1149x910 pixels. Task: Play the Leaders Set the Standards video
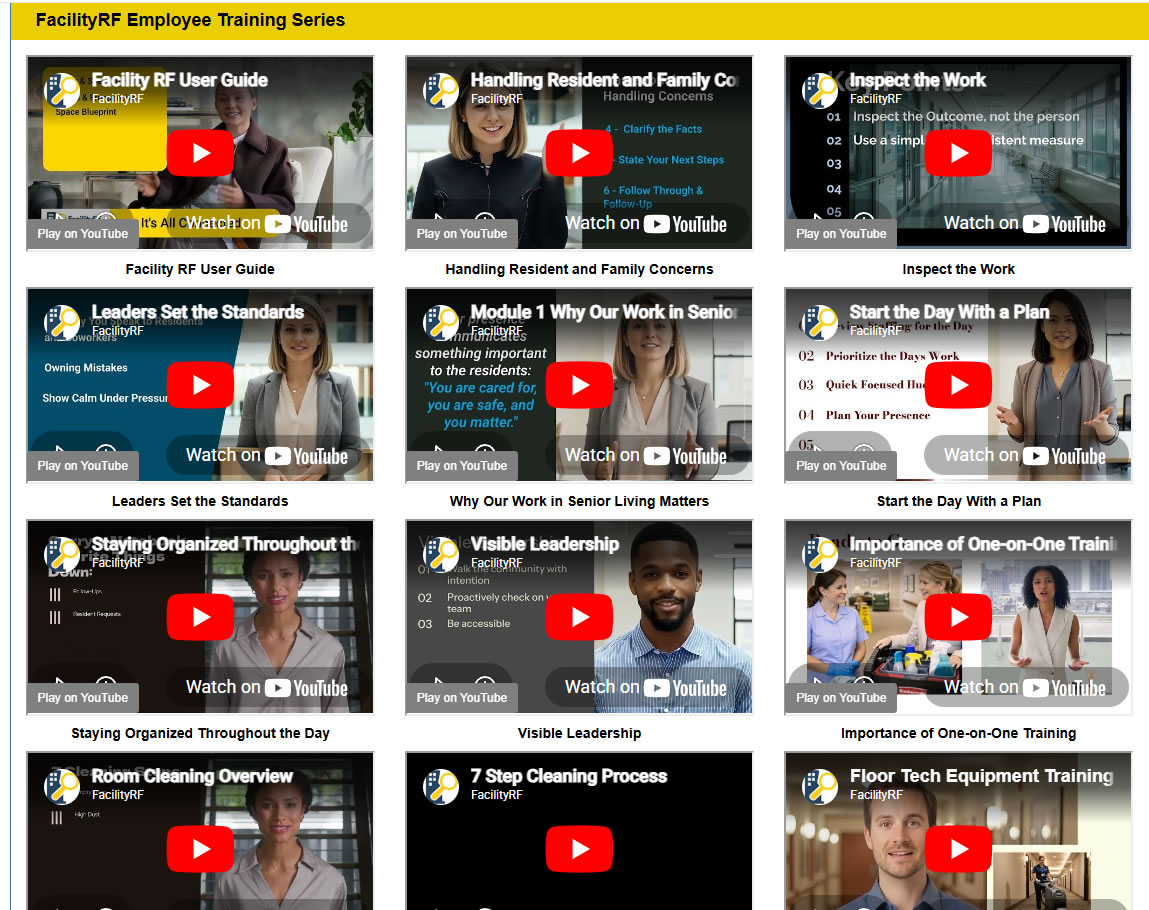[200, 385]
